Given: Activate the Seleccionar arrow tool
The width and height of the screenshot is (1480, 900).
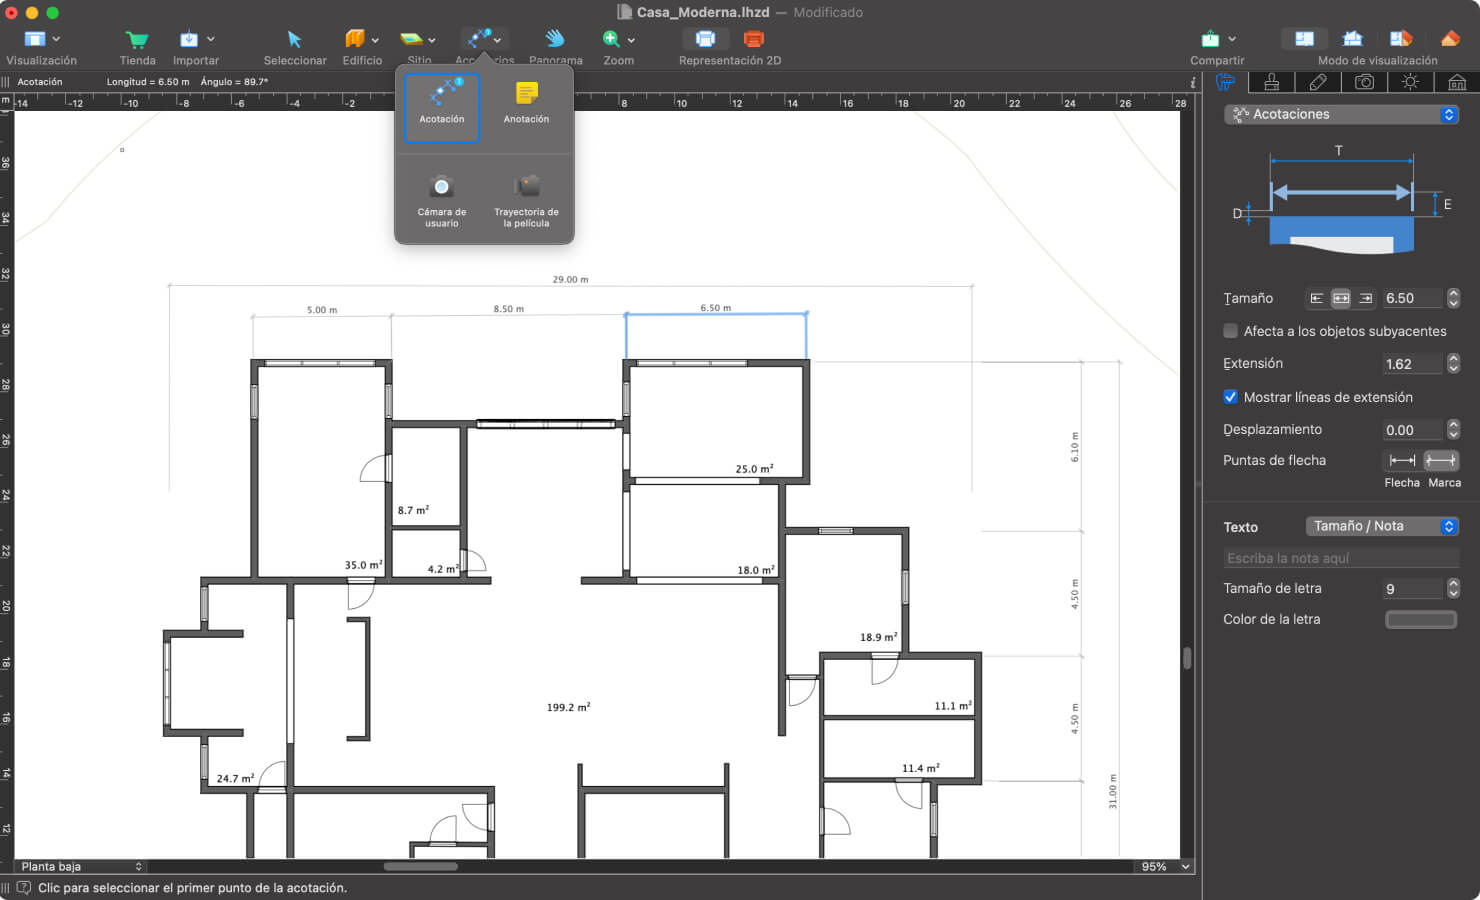Looking at the screenshot, I should tap(294, 39).
